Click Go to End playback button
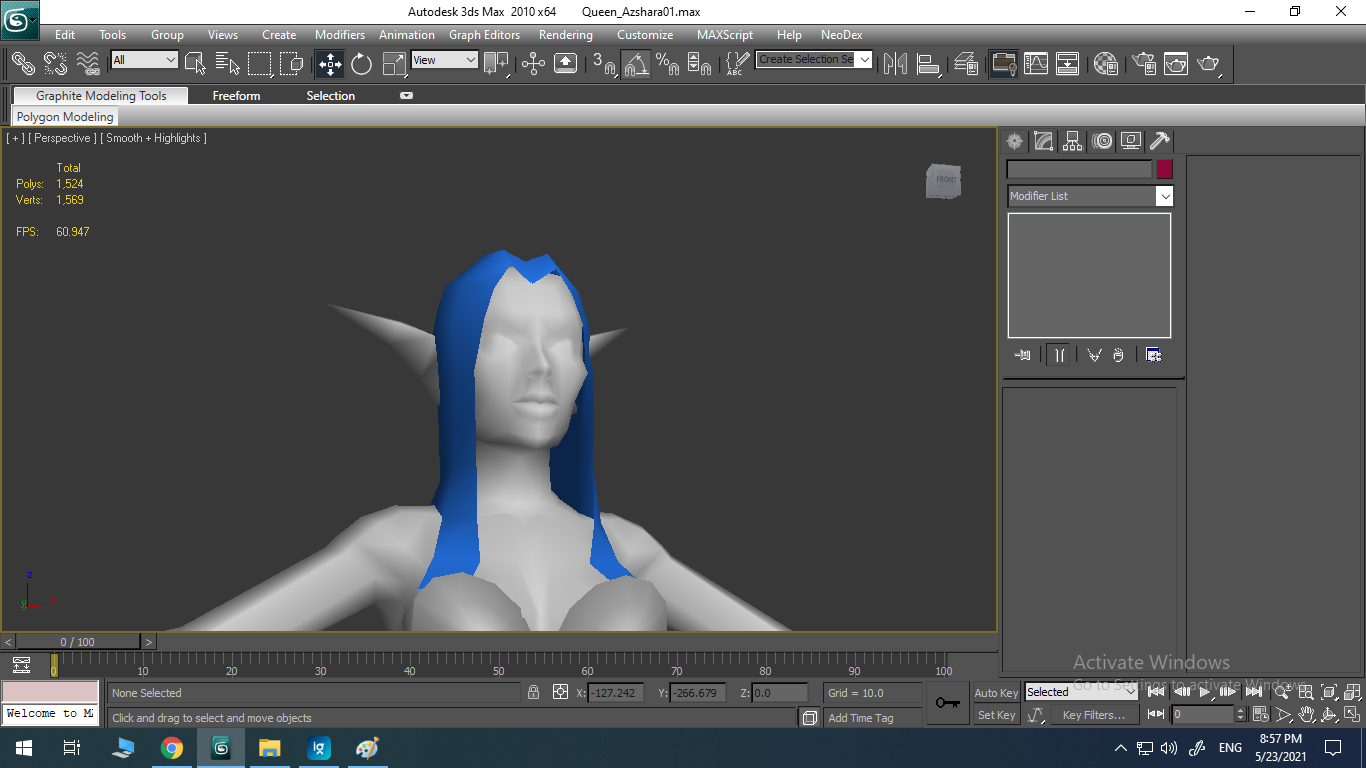 point(1254,692)
